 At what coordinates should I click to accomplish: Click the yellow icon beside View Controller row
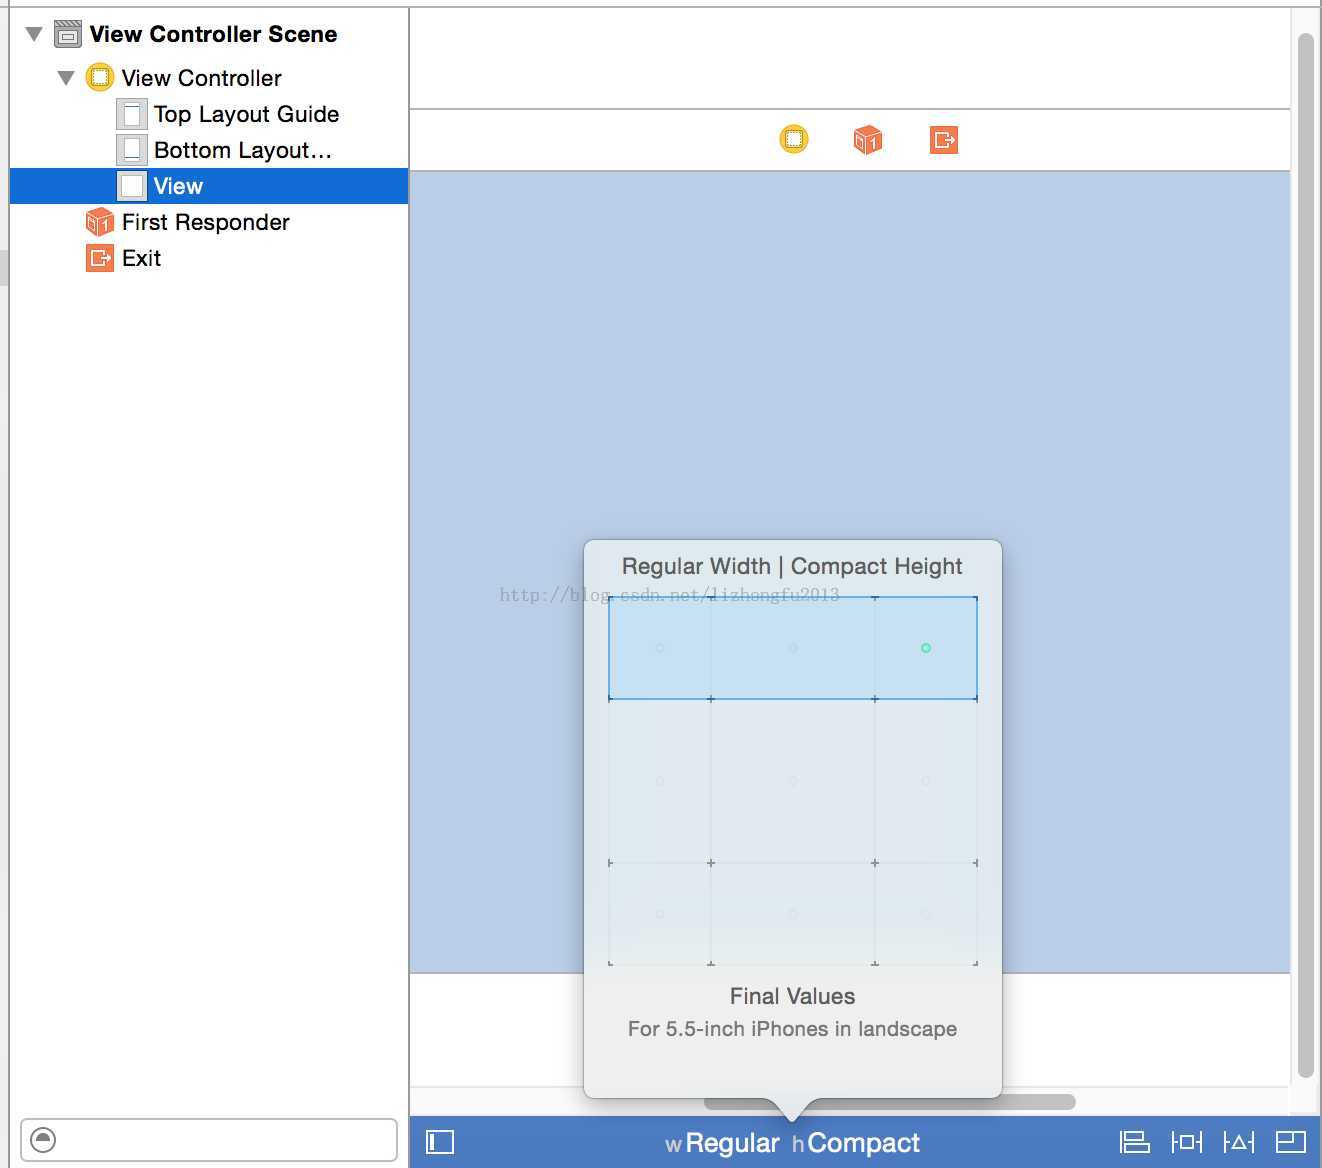100,78
